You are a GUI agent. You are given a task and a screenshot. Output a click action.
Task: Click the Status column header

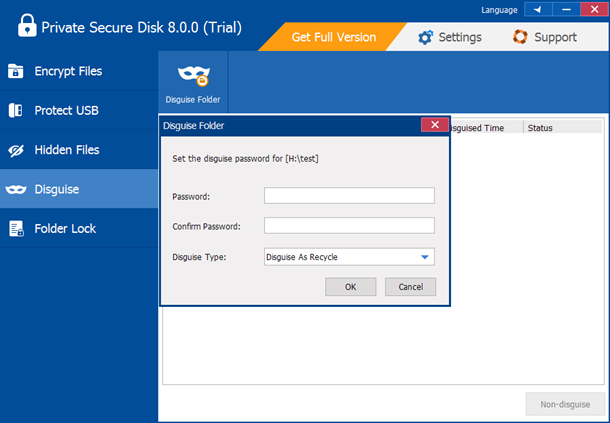pos(540,128)
